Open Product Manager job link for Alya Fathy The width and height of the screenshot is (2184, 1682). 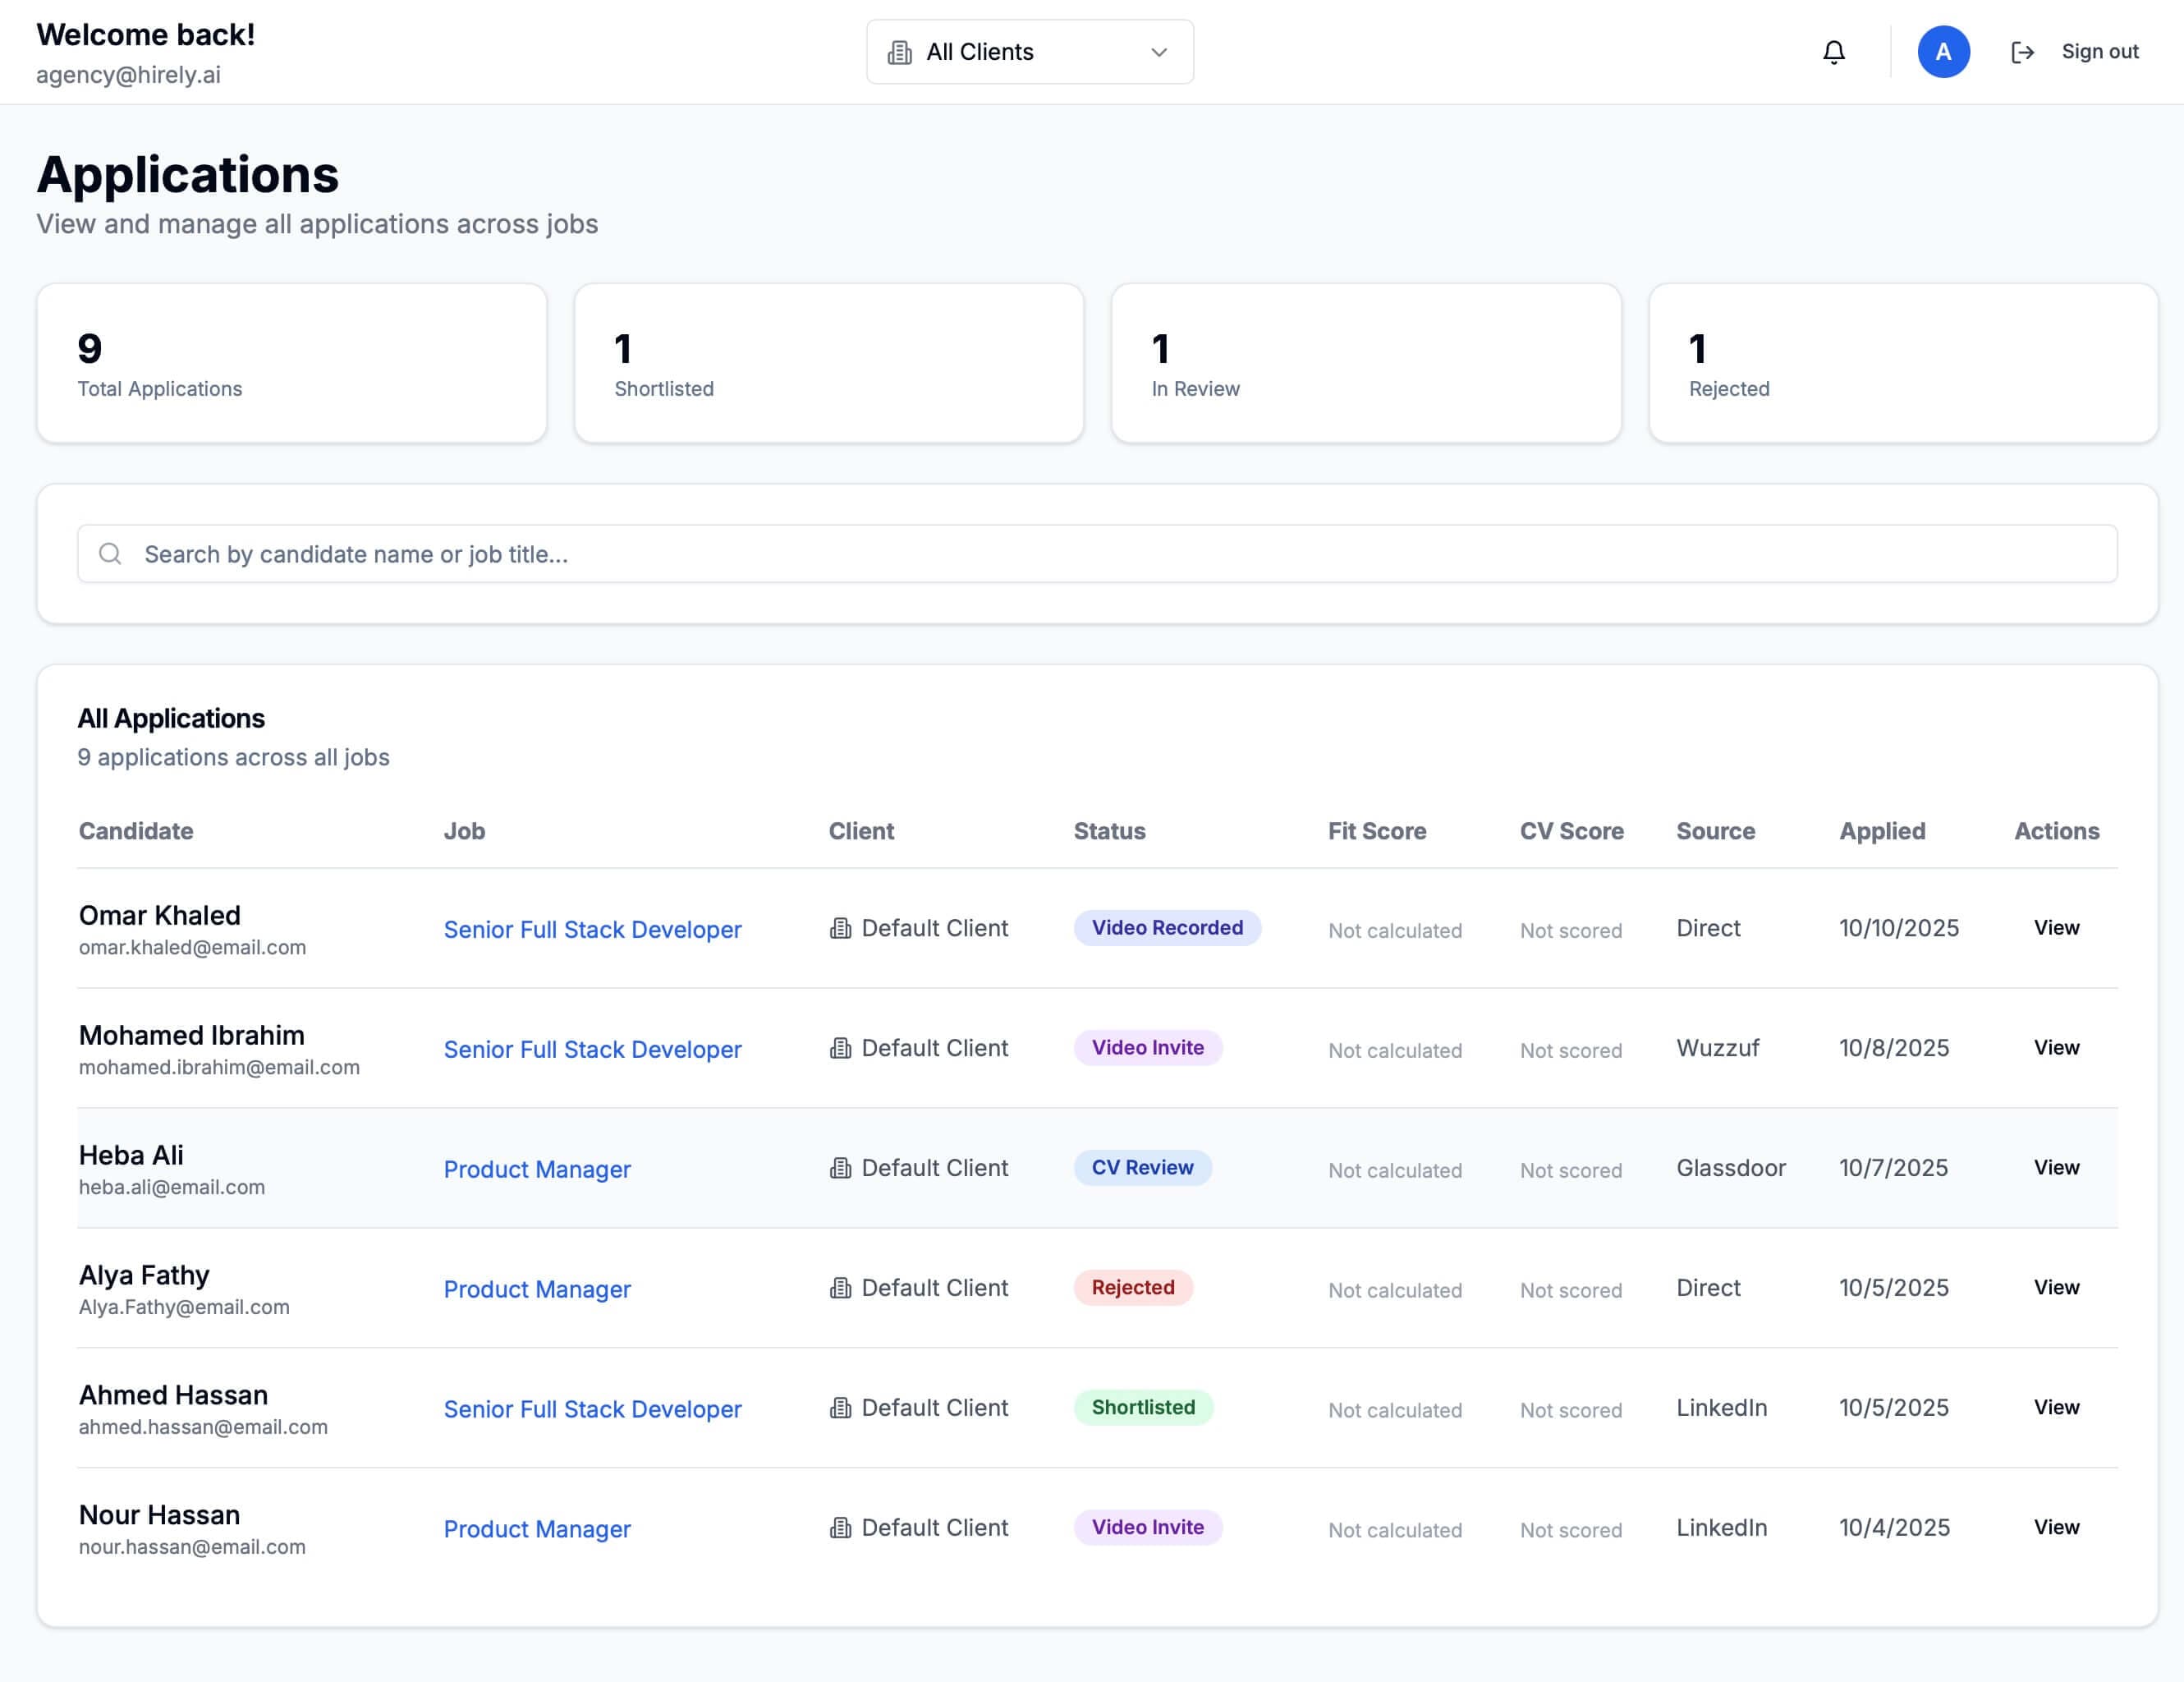pyautogui.click(x=537, y=1289)
